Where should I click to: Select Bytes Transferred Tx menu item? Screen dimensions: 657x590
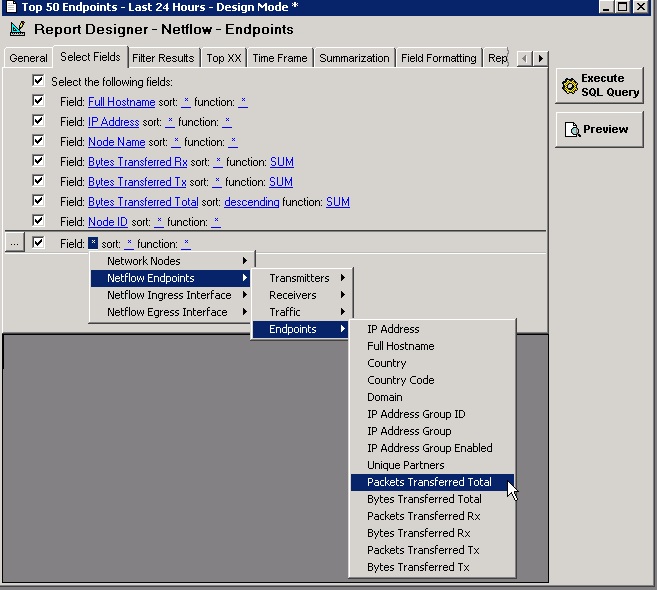point(432,567)
